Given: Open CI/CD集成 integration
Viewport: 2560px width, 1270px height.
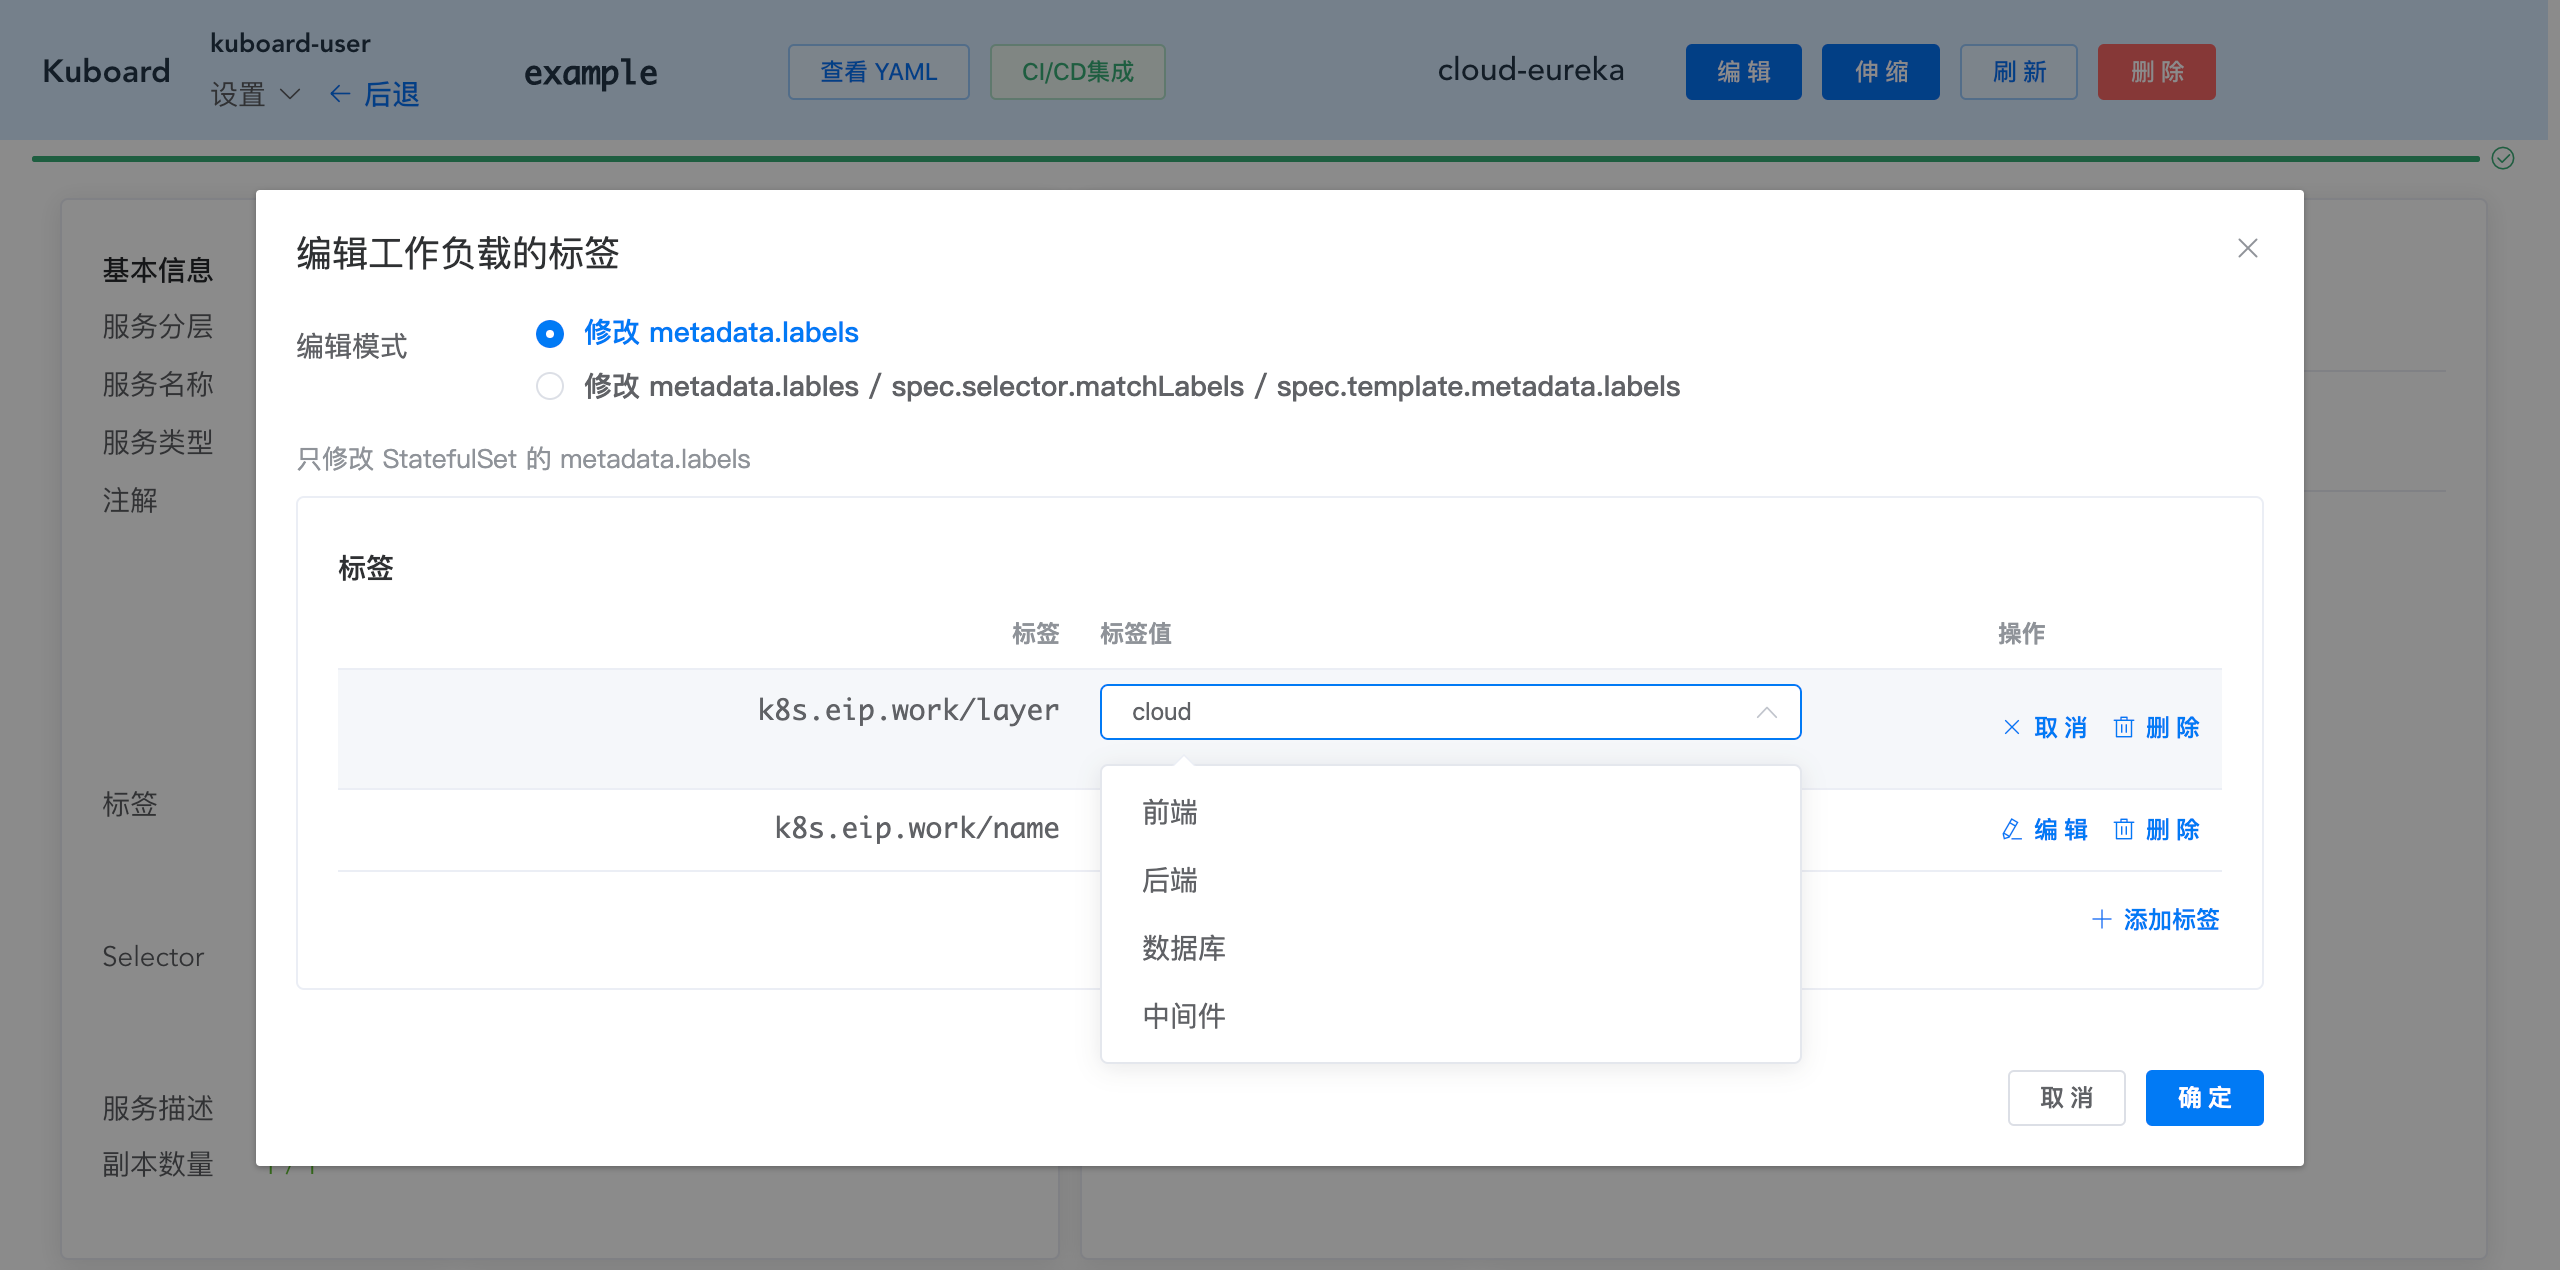Looking at the screenshot, I should point(1078,72).
